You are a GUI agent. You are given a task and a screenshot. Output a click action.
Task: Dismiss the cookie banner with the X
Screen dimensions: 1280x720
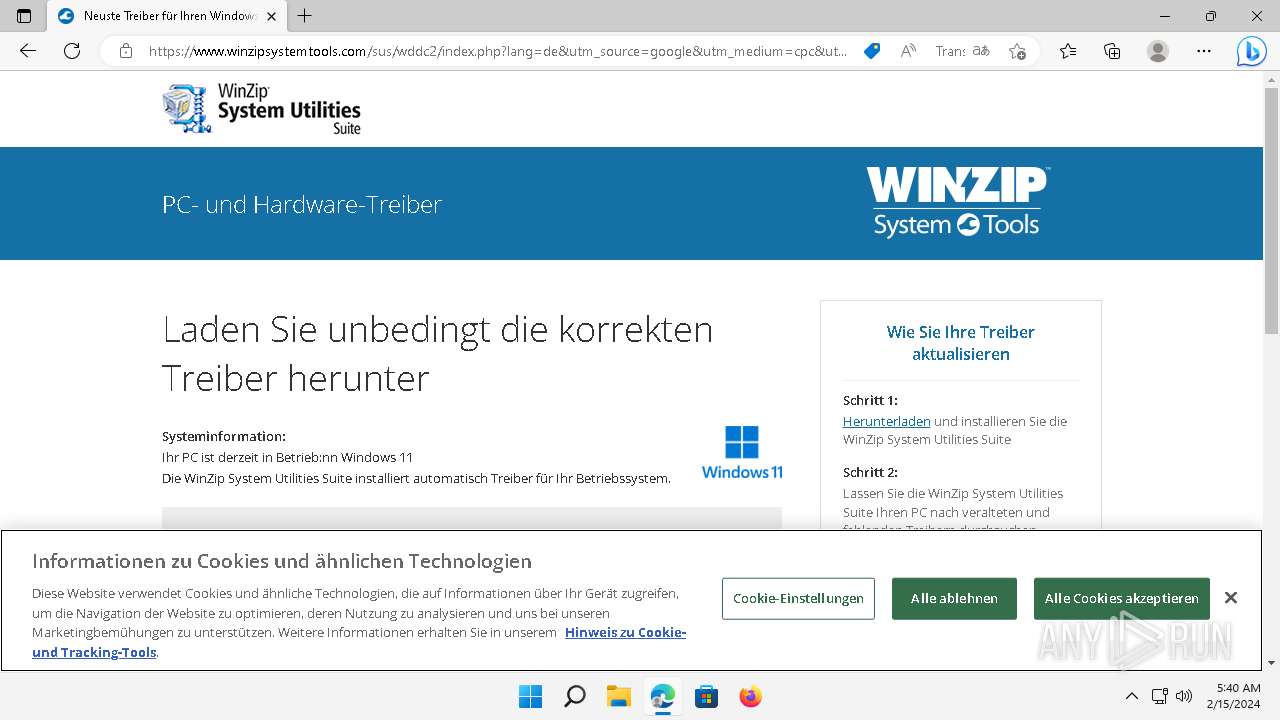1231,598
